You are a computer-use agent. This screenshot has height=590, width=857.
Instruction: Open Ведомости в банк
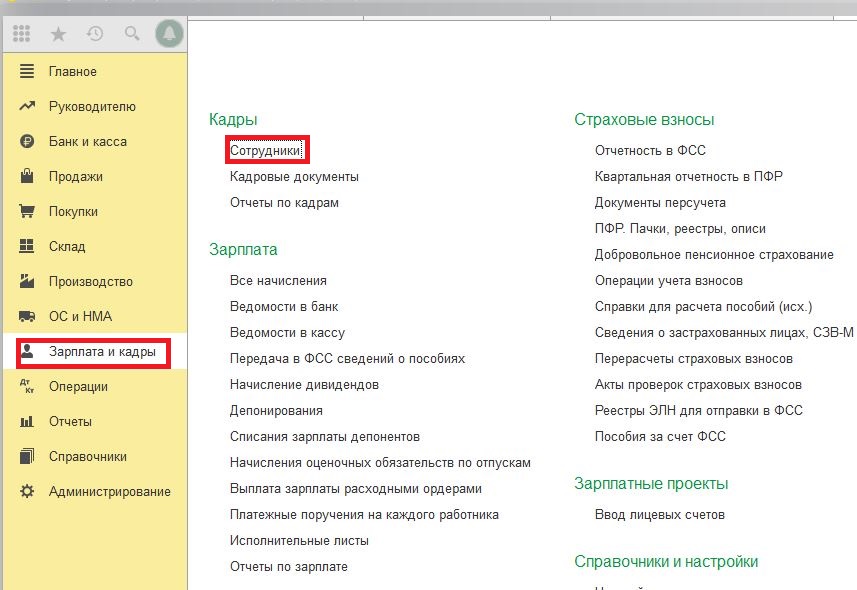pyautogui.click(x=284, y=307)
